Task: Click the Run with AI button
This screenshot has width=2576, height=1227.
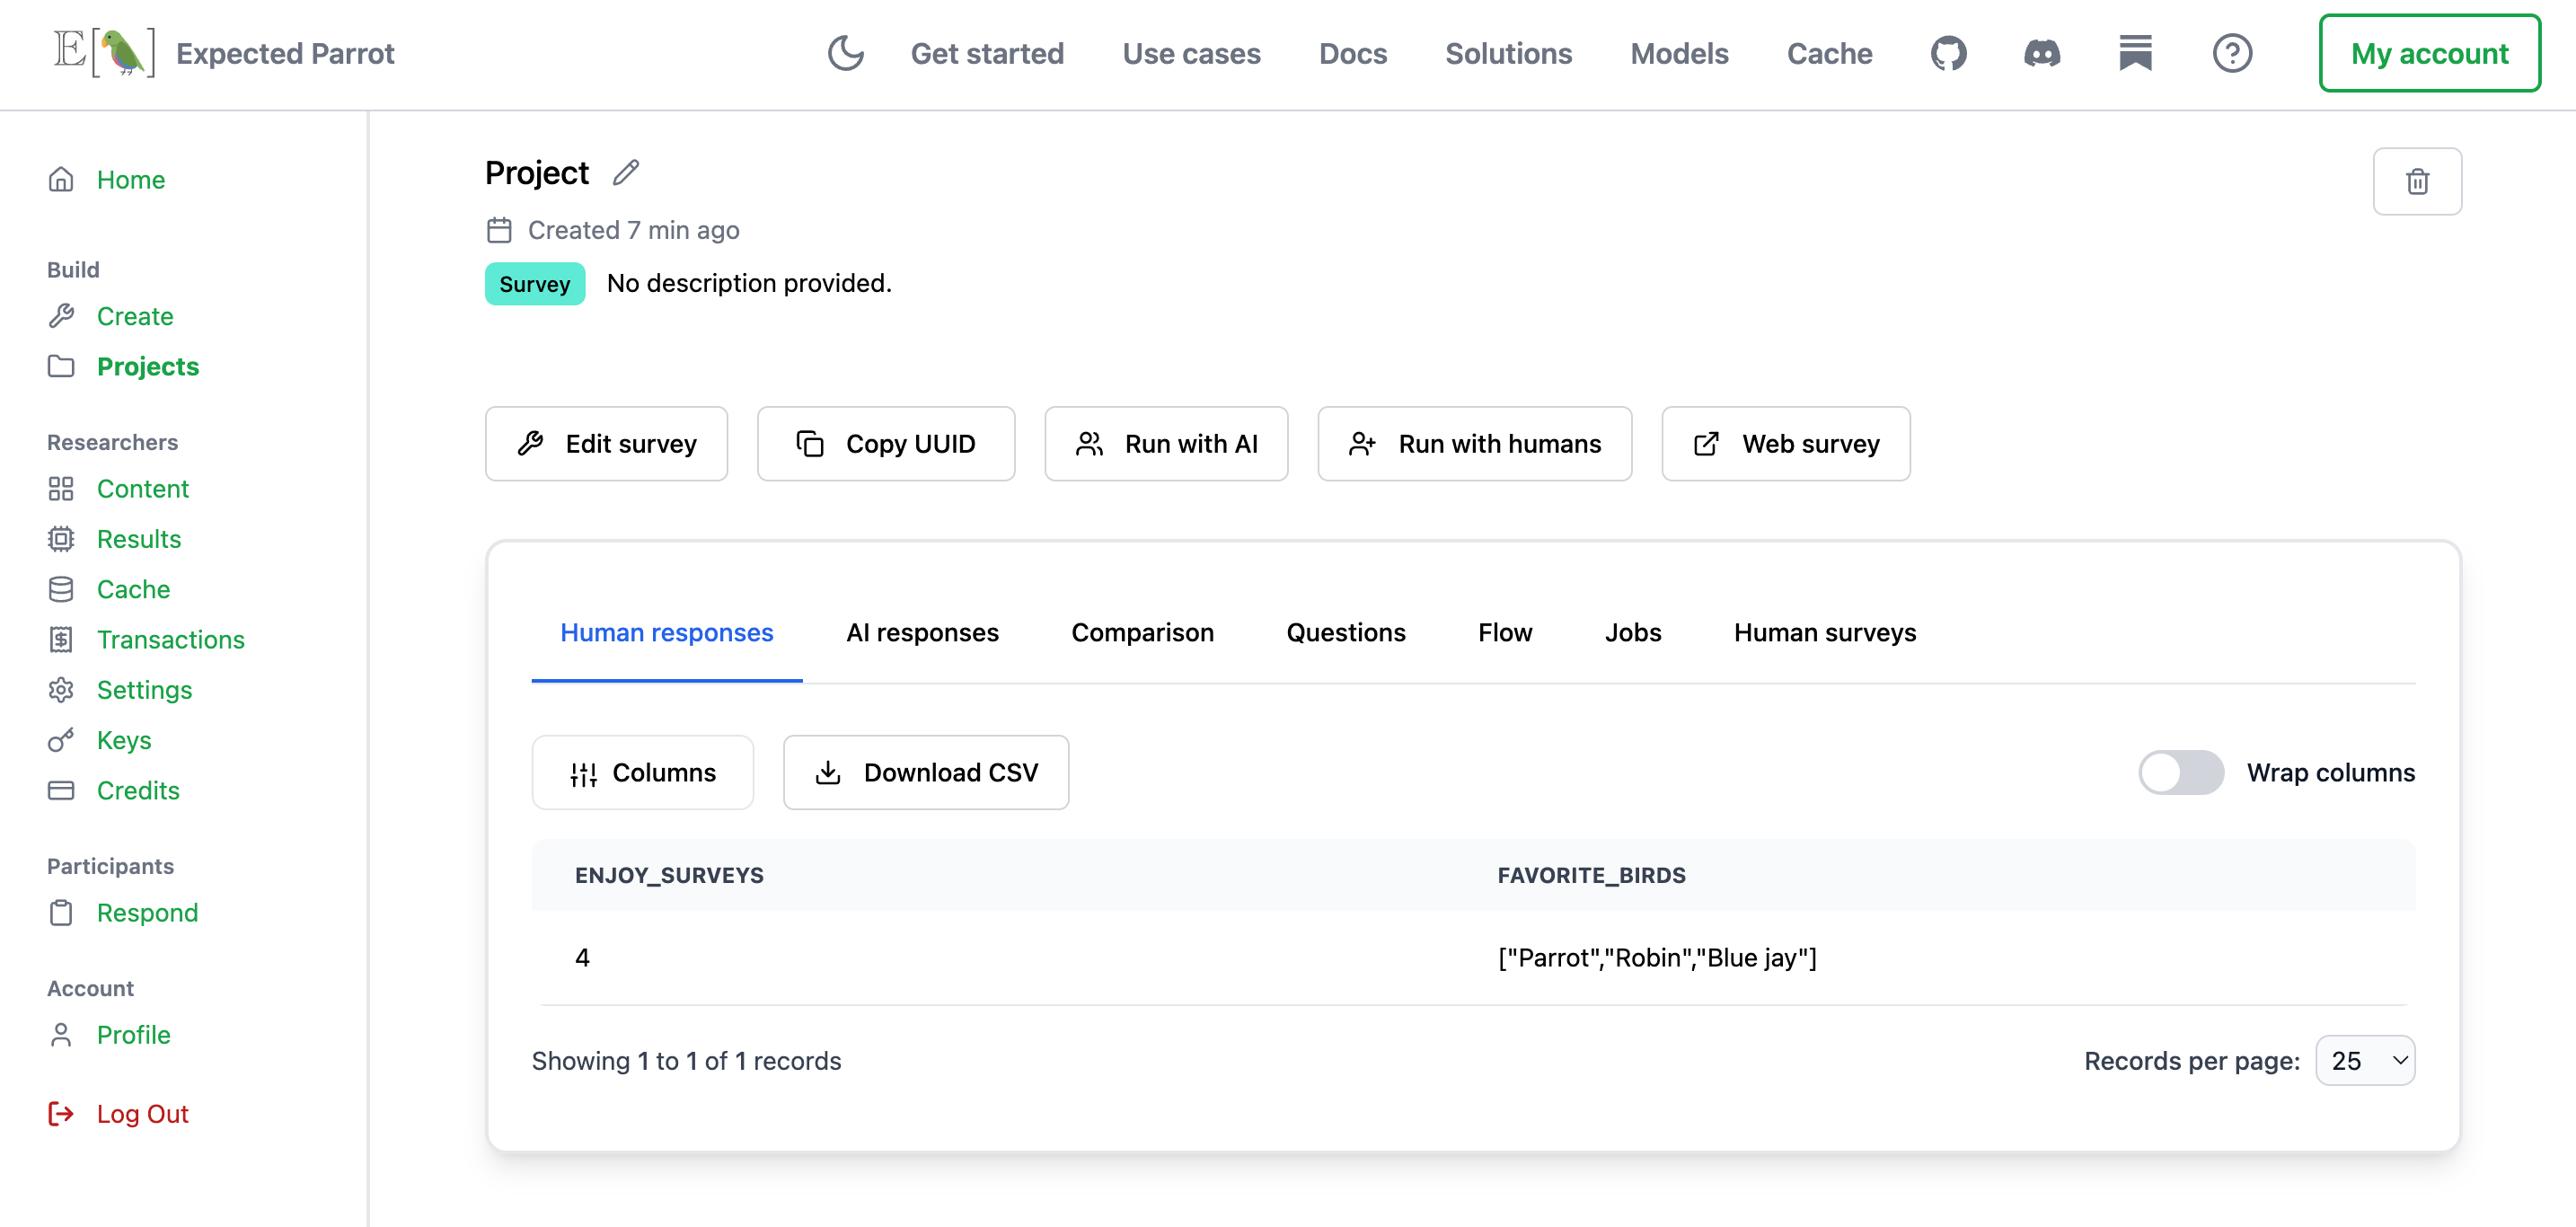Action: 1165,443
